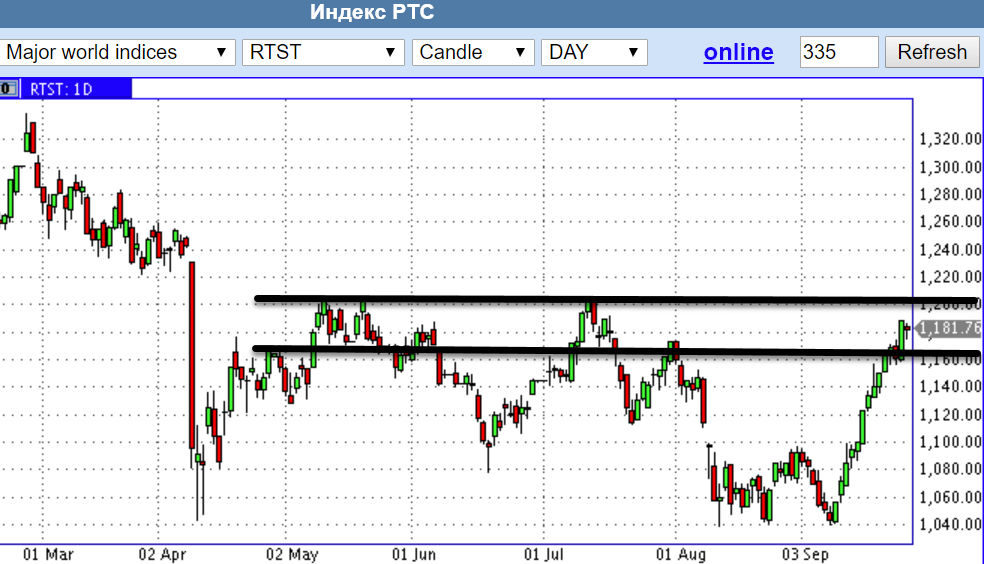Click the Индекс РТС header title

372,13
